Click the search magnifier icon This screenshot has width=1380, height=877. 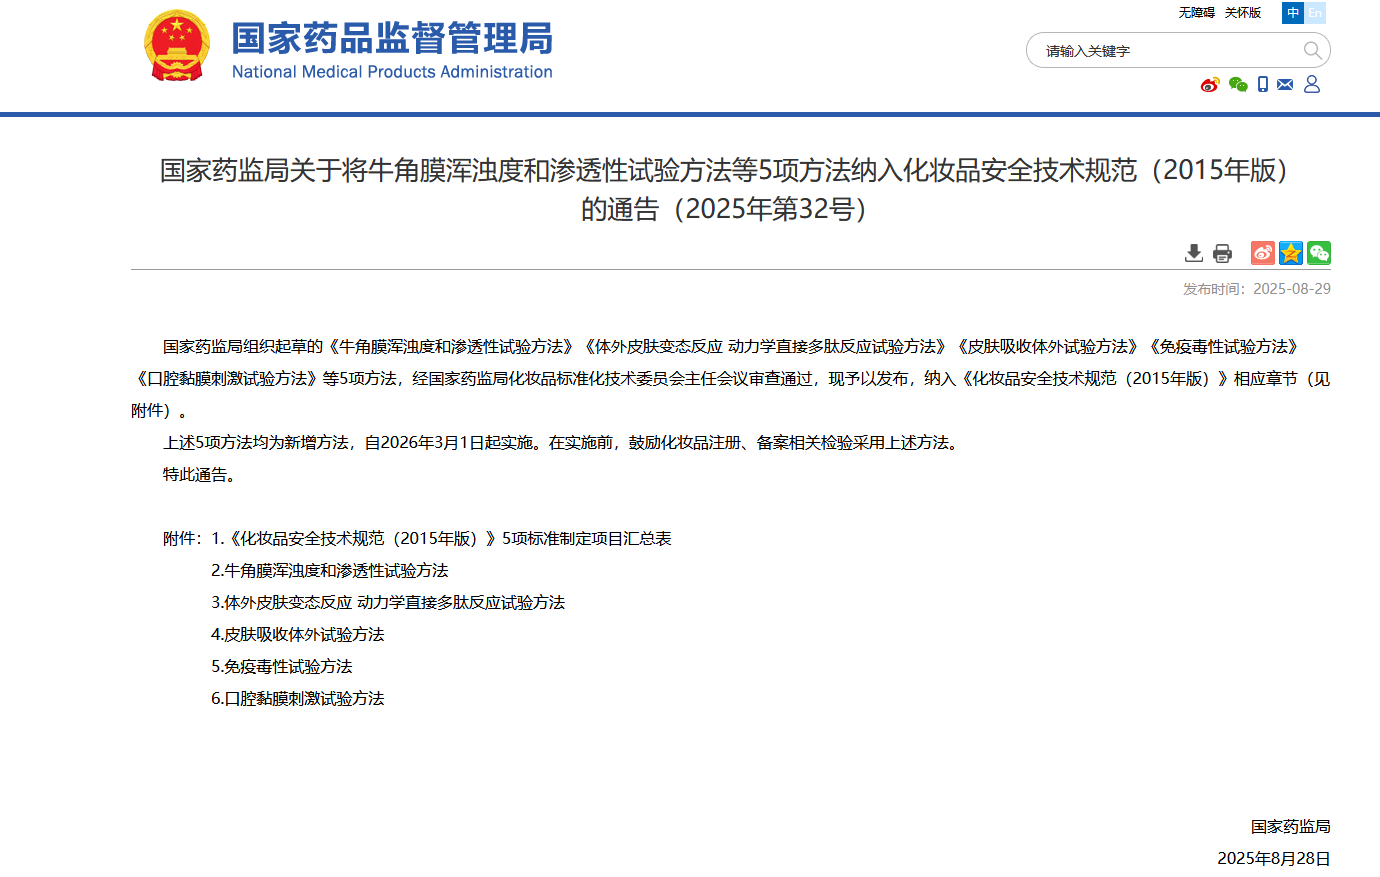click(1311, 50)
